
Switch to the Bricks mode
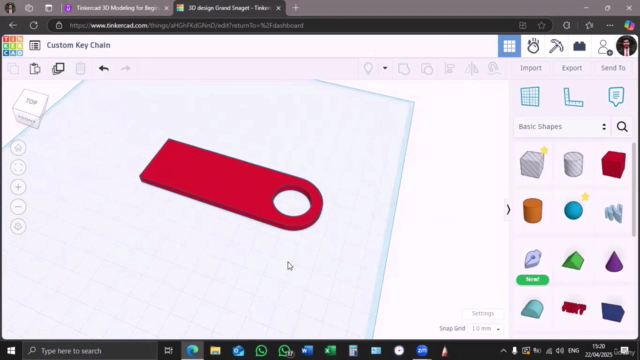click(x=579, y=46)
